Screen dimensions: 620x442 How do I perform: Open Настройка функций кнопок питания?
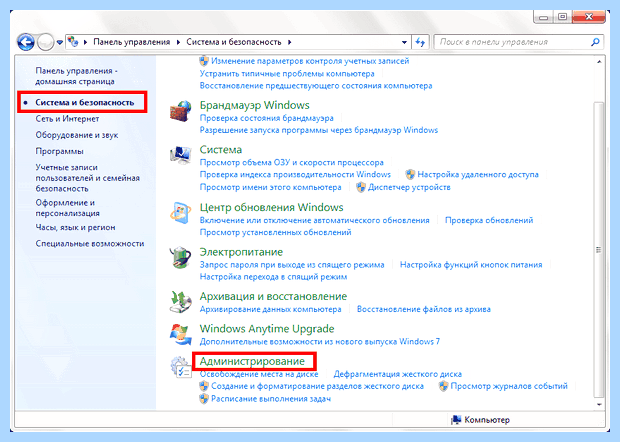tap(471, 265)
